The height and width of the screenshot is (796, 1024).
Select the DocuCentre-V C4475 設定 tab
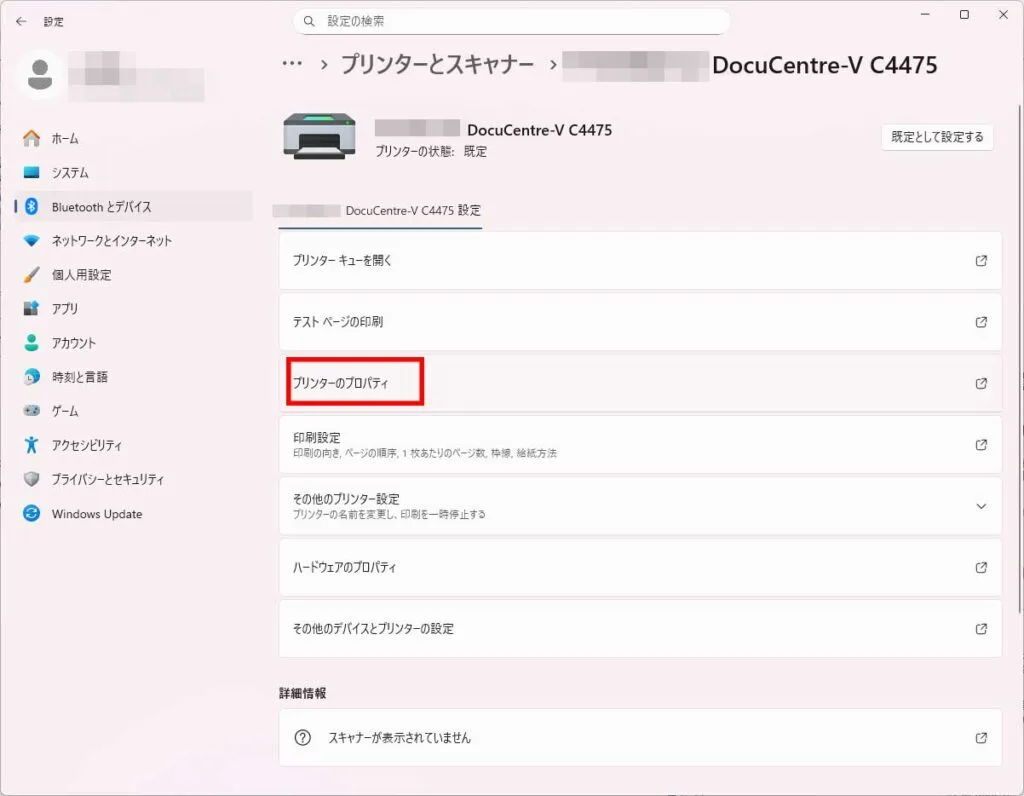[x=378, y=211]
